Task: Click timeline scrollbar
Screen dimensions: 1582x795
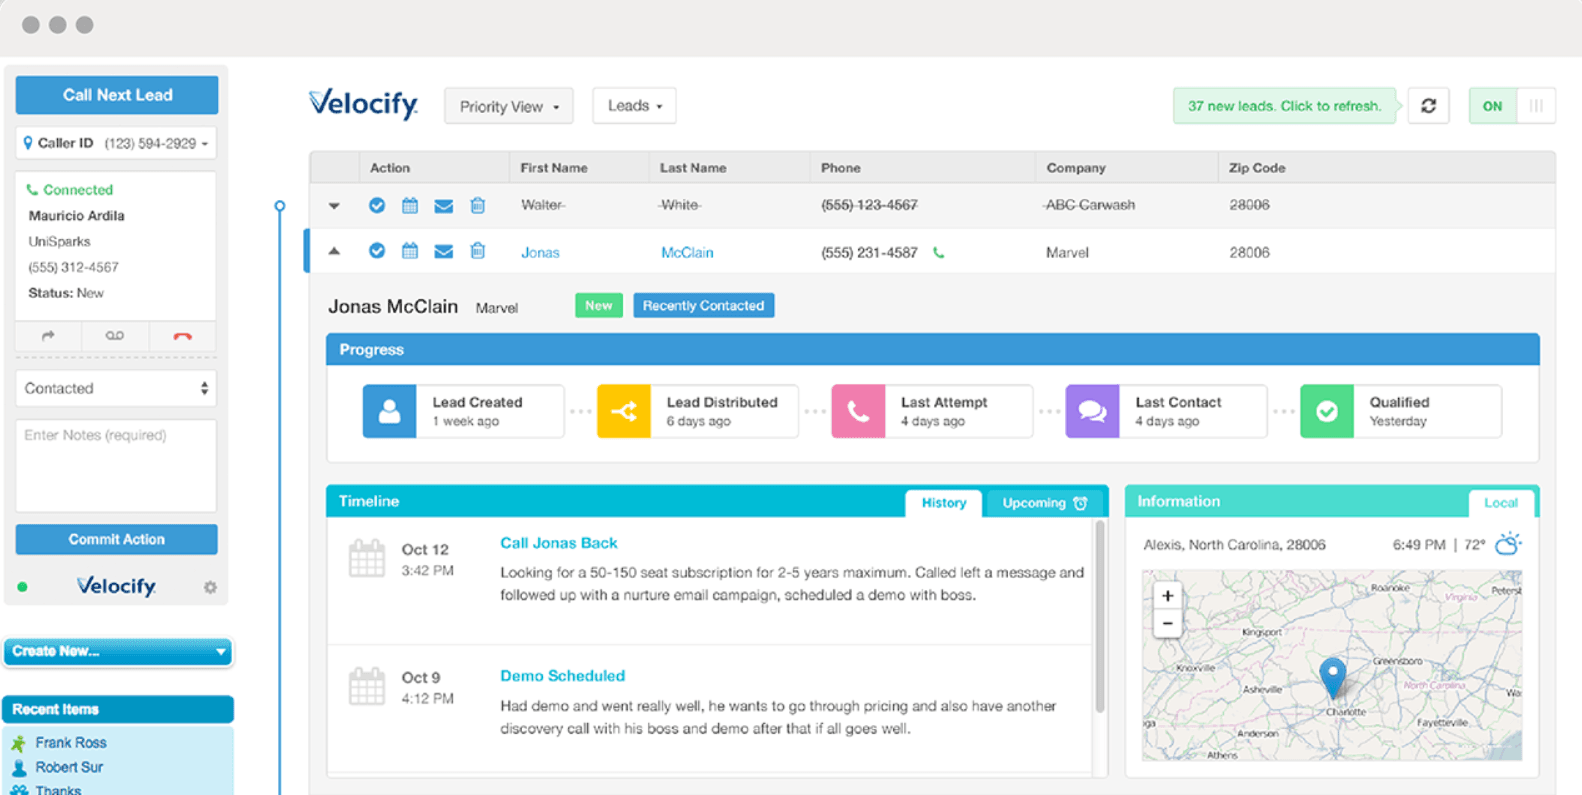Action: tap(1100, 615)
